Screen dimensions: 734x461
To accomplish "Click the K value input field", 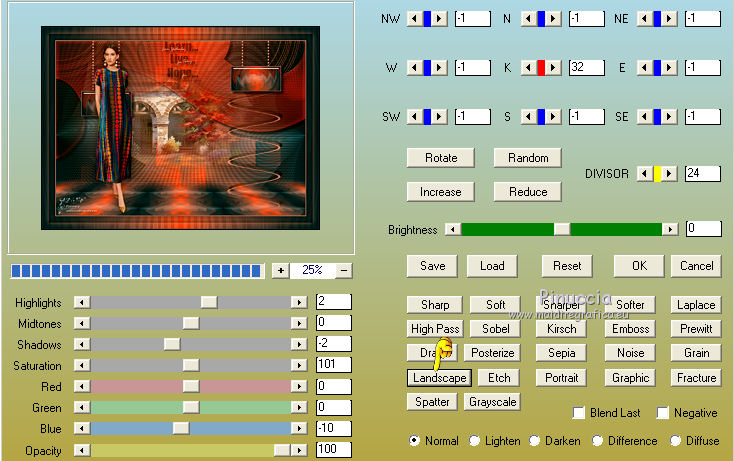I will [587, 68].
